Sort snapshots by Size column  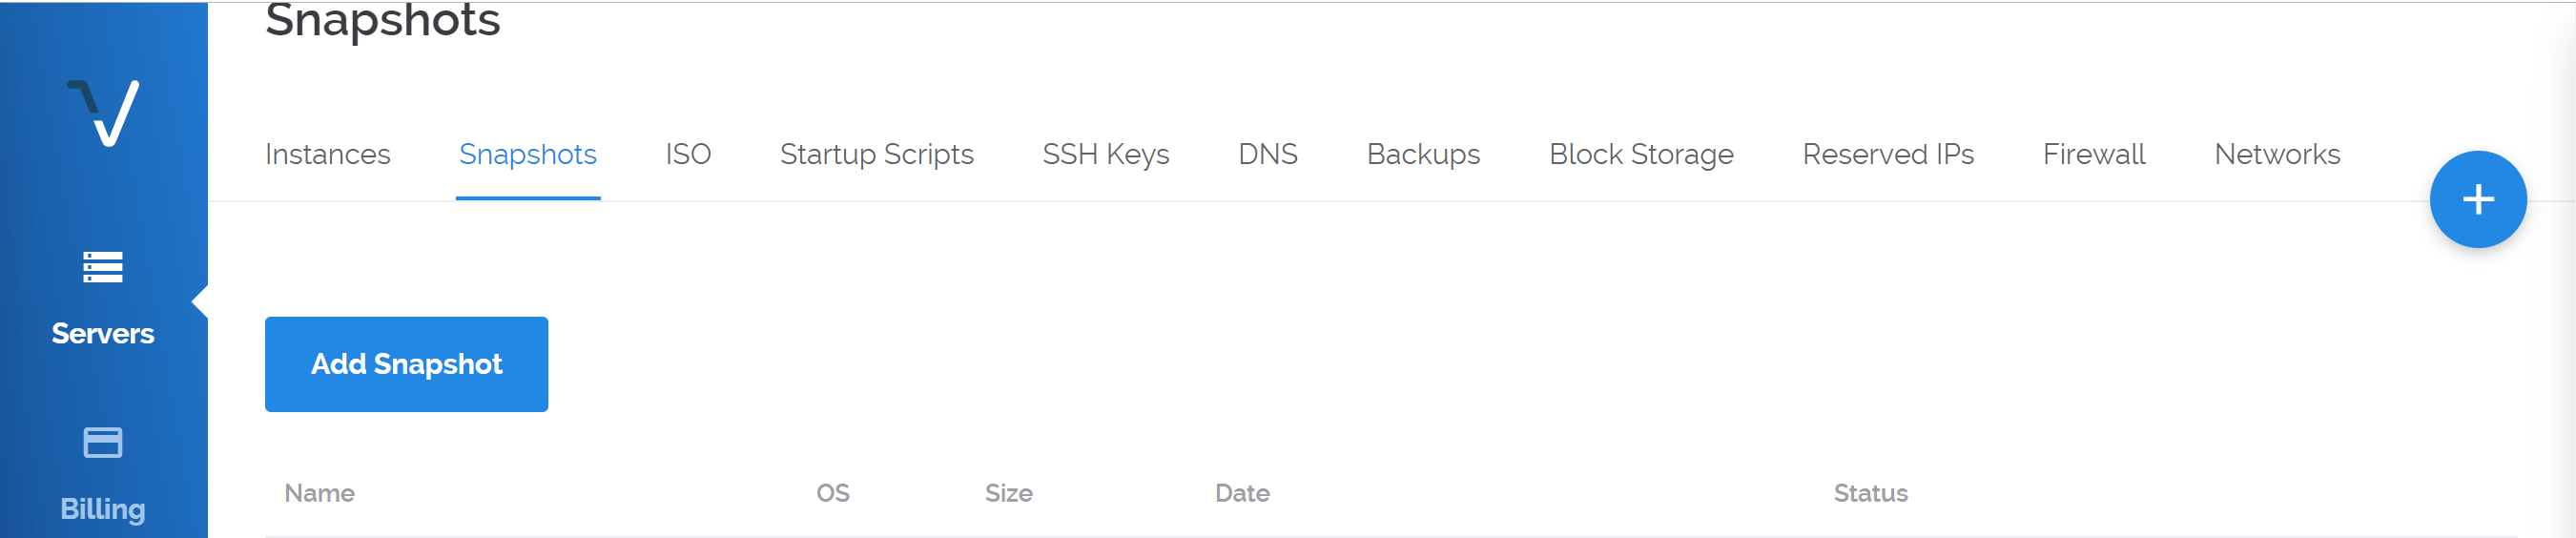pyautogui.click(x=1008, y=493)
